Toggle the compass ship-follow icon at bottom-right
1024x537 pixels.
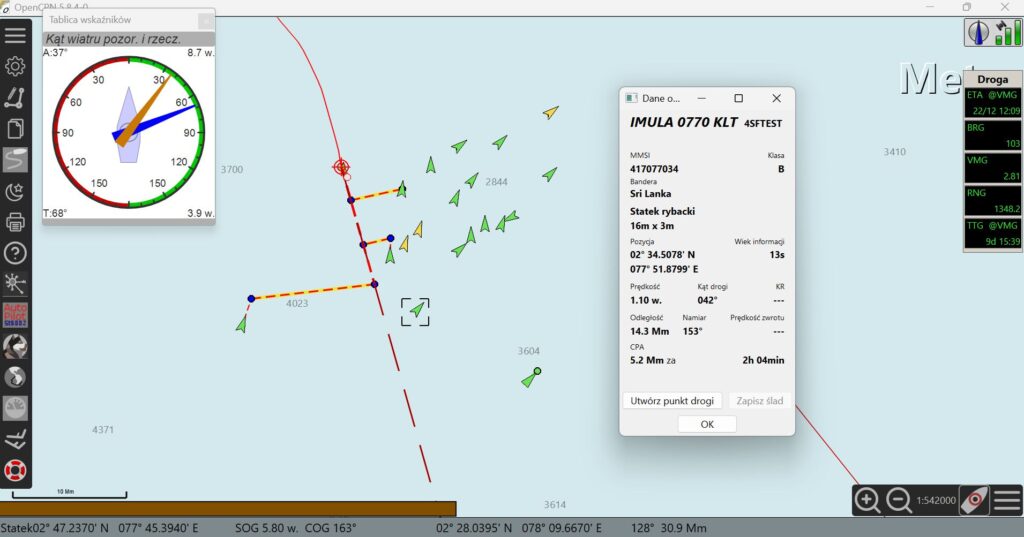point(974,500)
